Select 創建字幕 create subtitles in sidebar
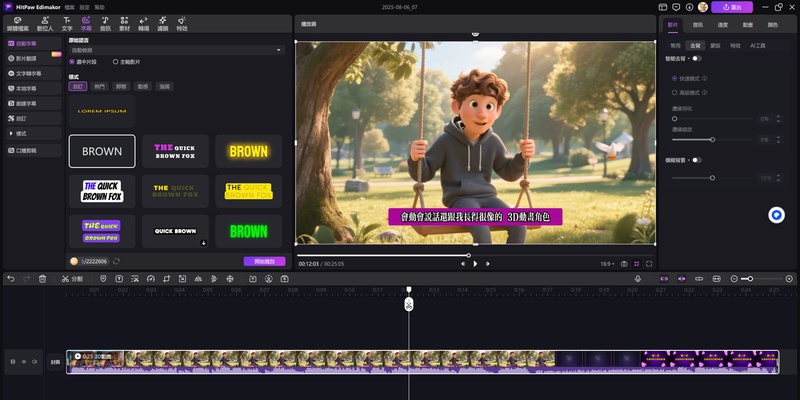800x400 pixels. click(x=34, y=104)
